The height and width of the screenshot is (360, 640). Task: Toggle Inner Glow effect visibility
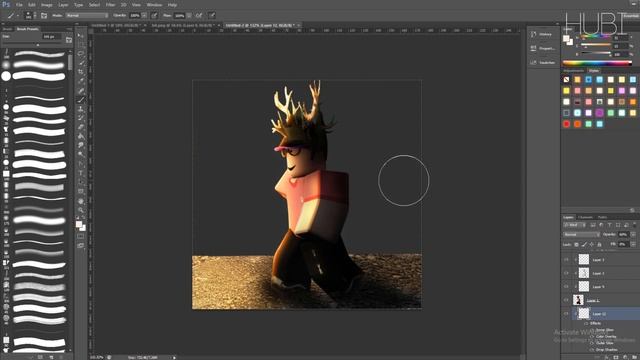[x=592, y=330]
